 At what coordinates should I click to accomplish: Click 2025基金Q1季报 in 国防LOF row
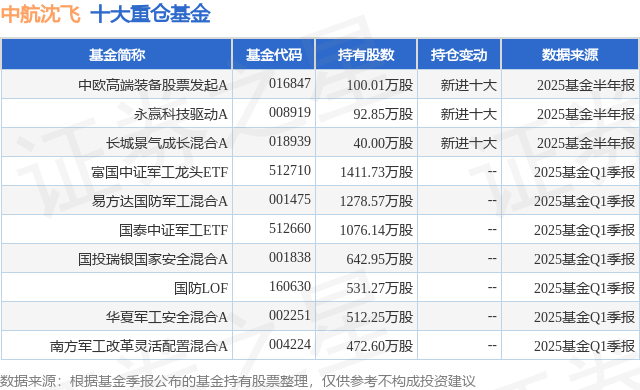(x=584, y=288)
